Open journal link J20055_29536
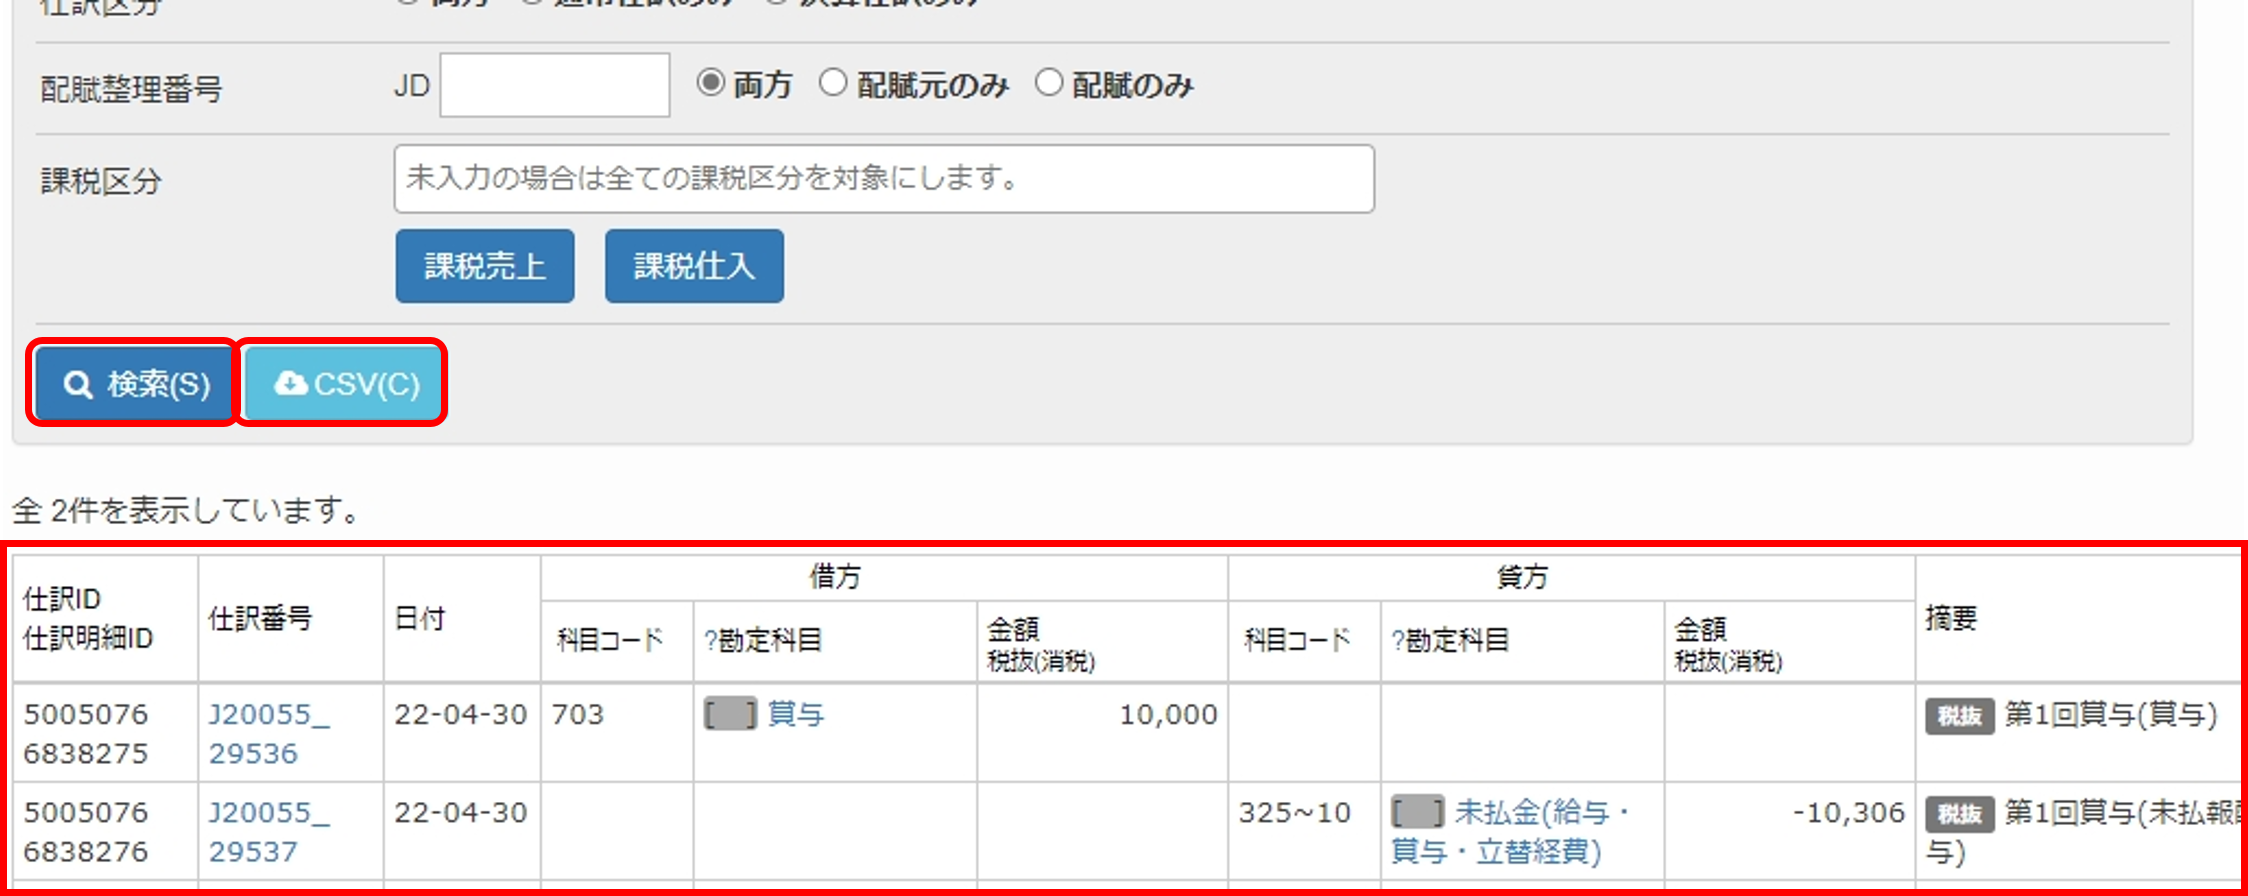 266,734
